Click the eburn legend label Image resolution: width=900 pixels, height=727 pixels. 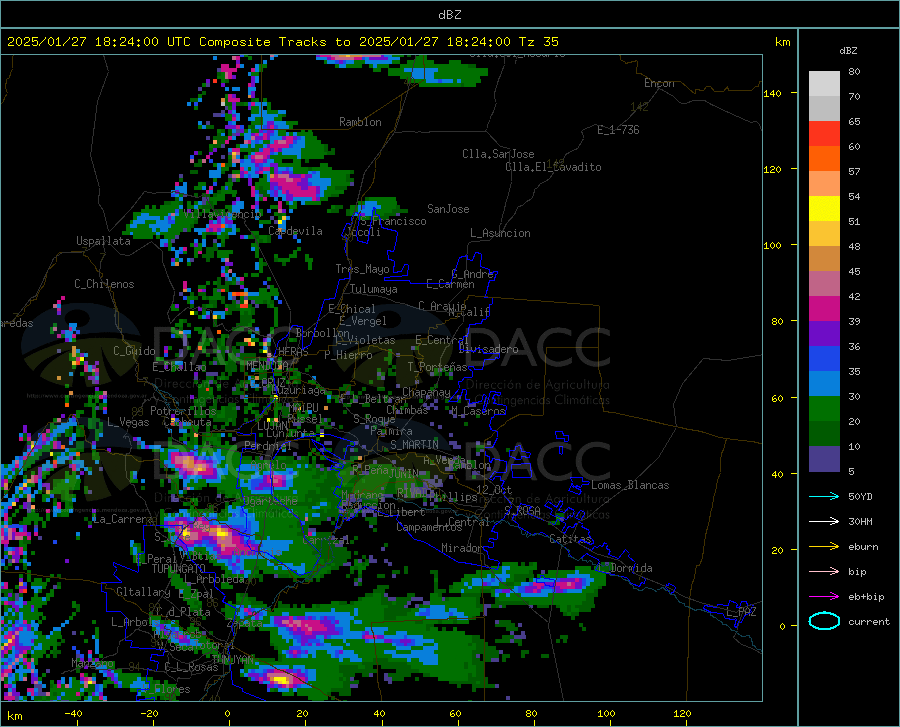(x=863, y=546)
